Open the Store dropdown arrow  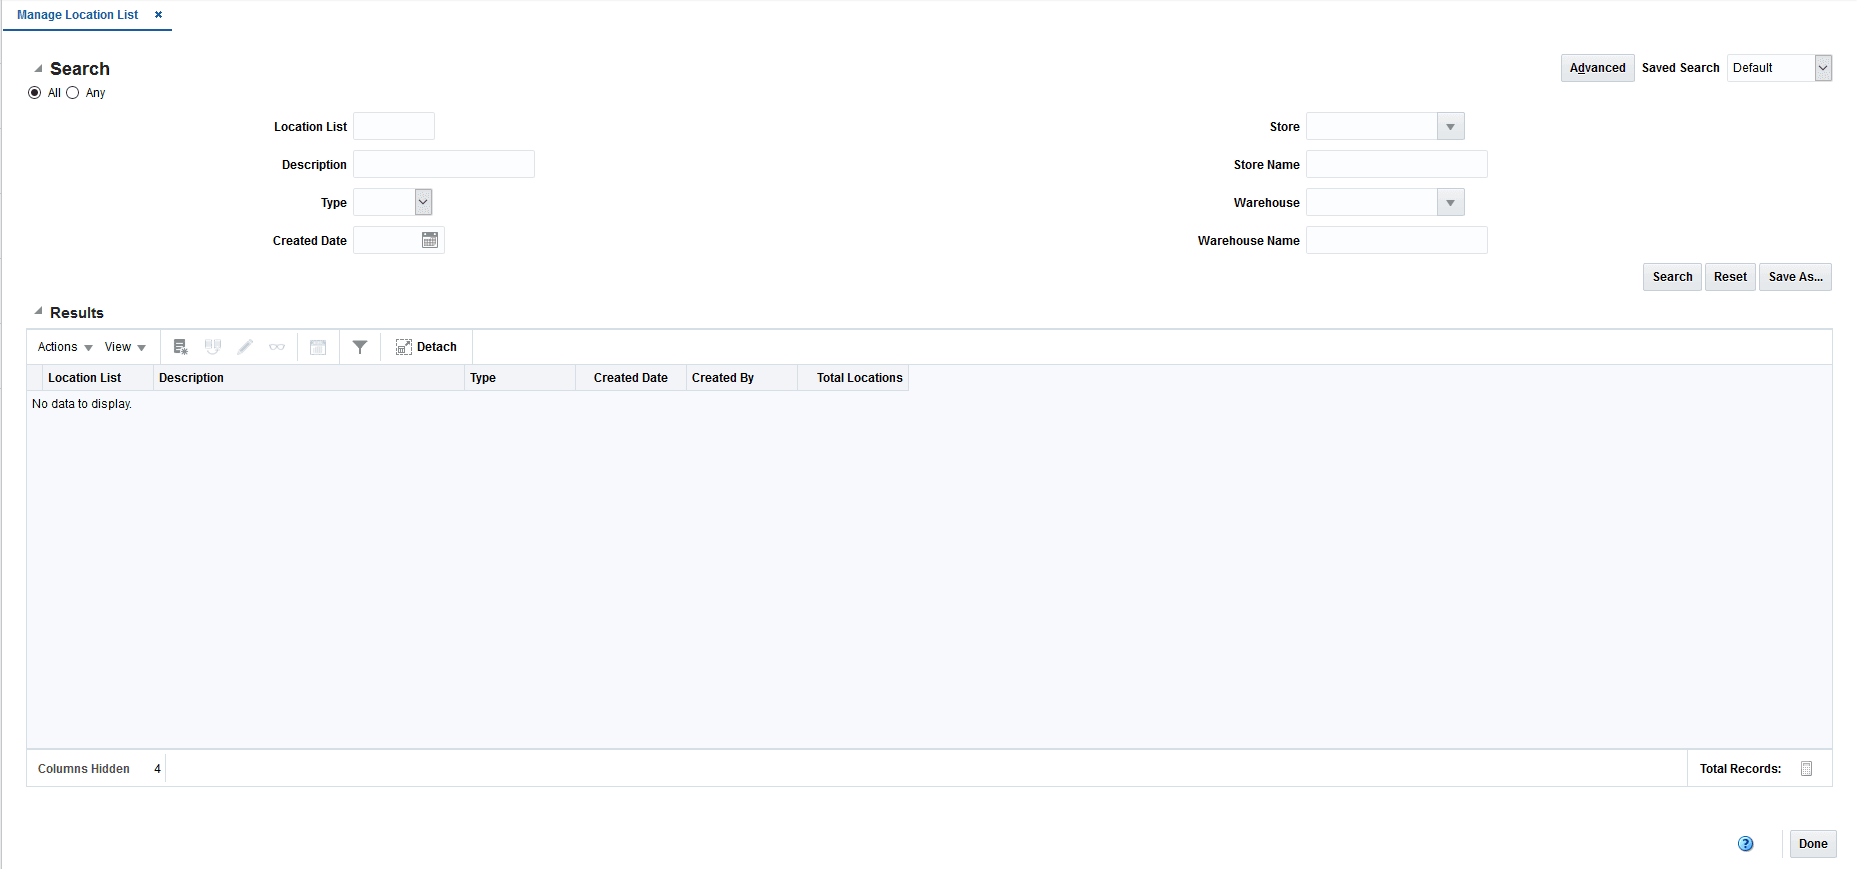coord(1450,127)
